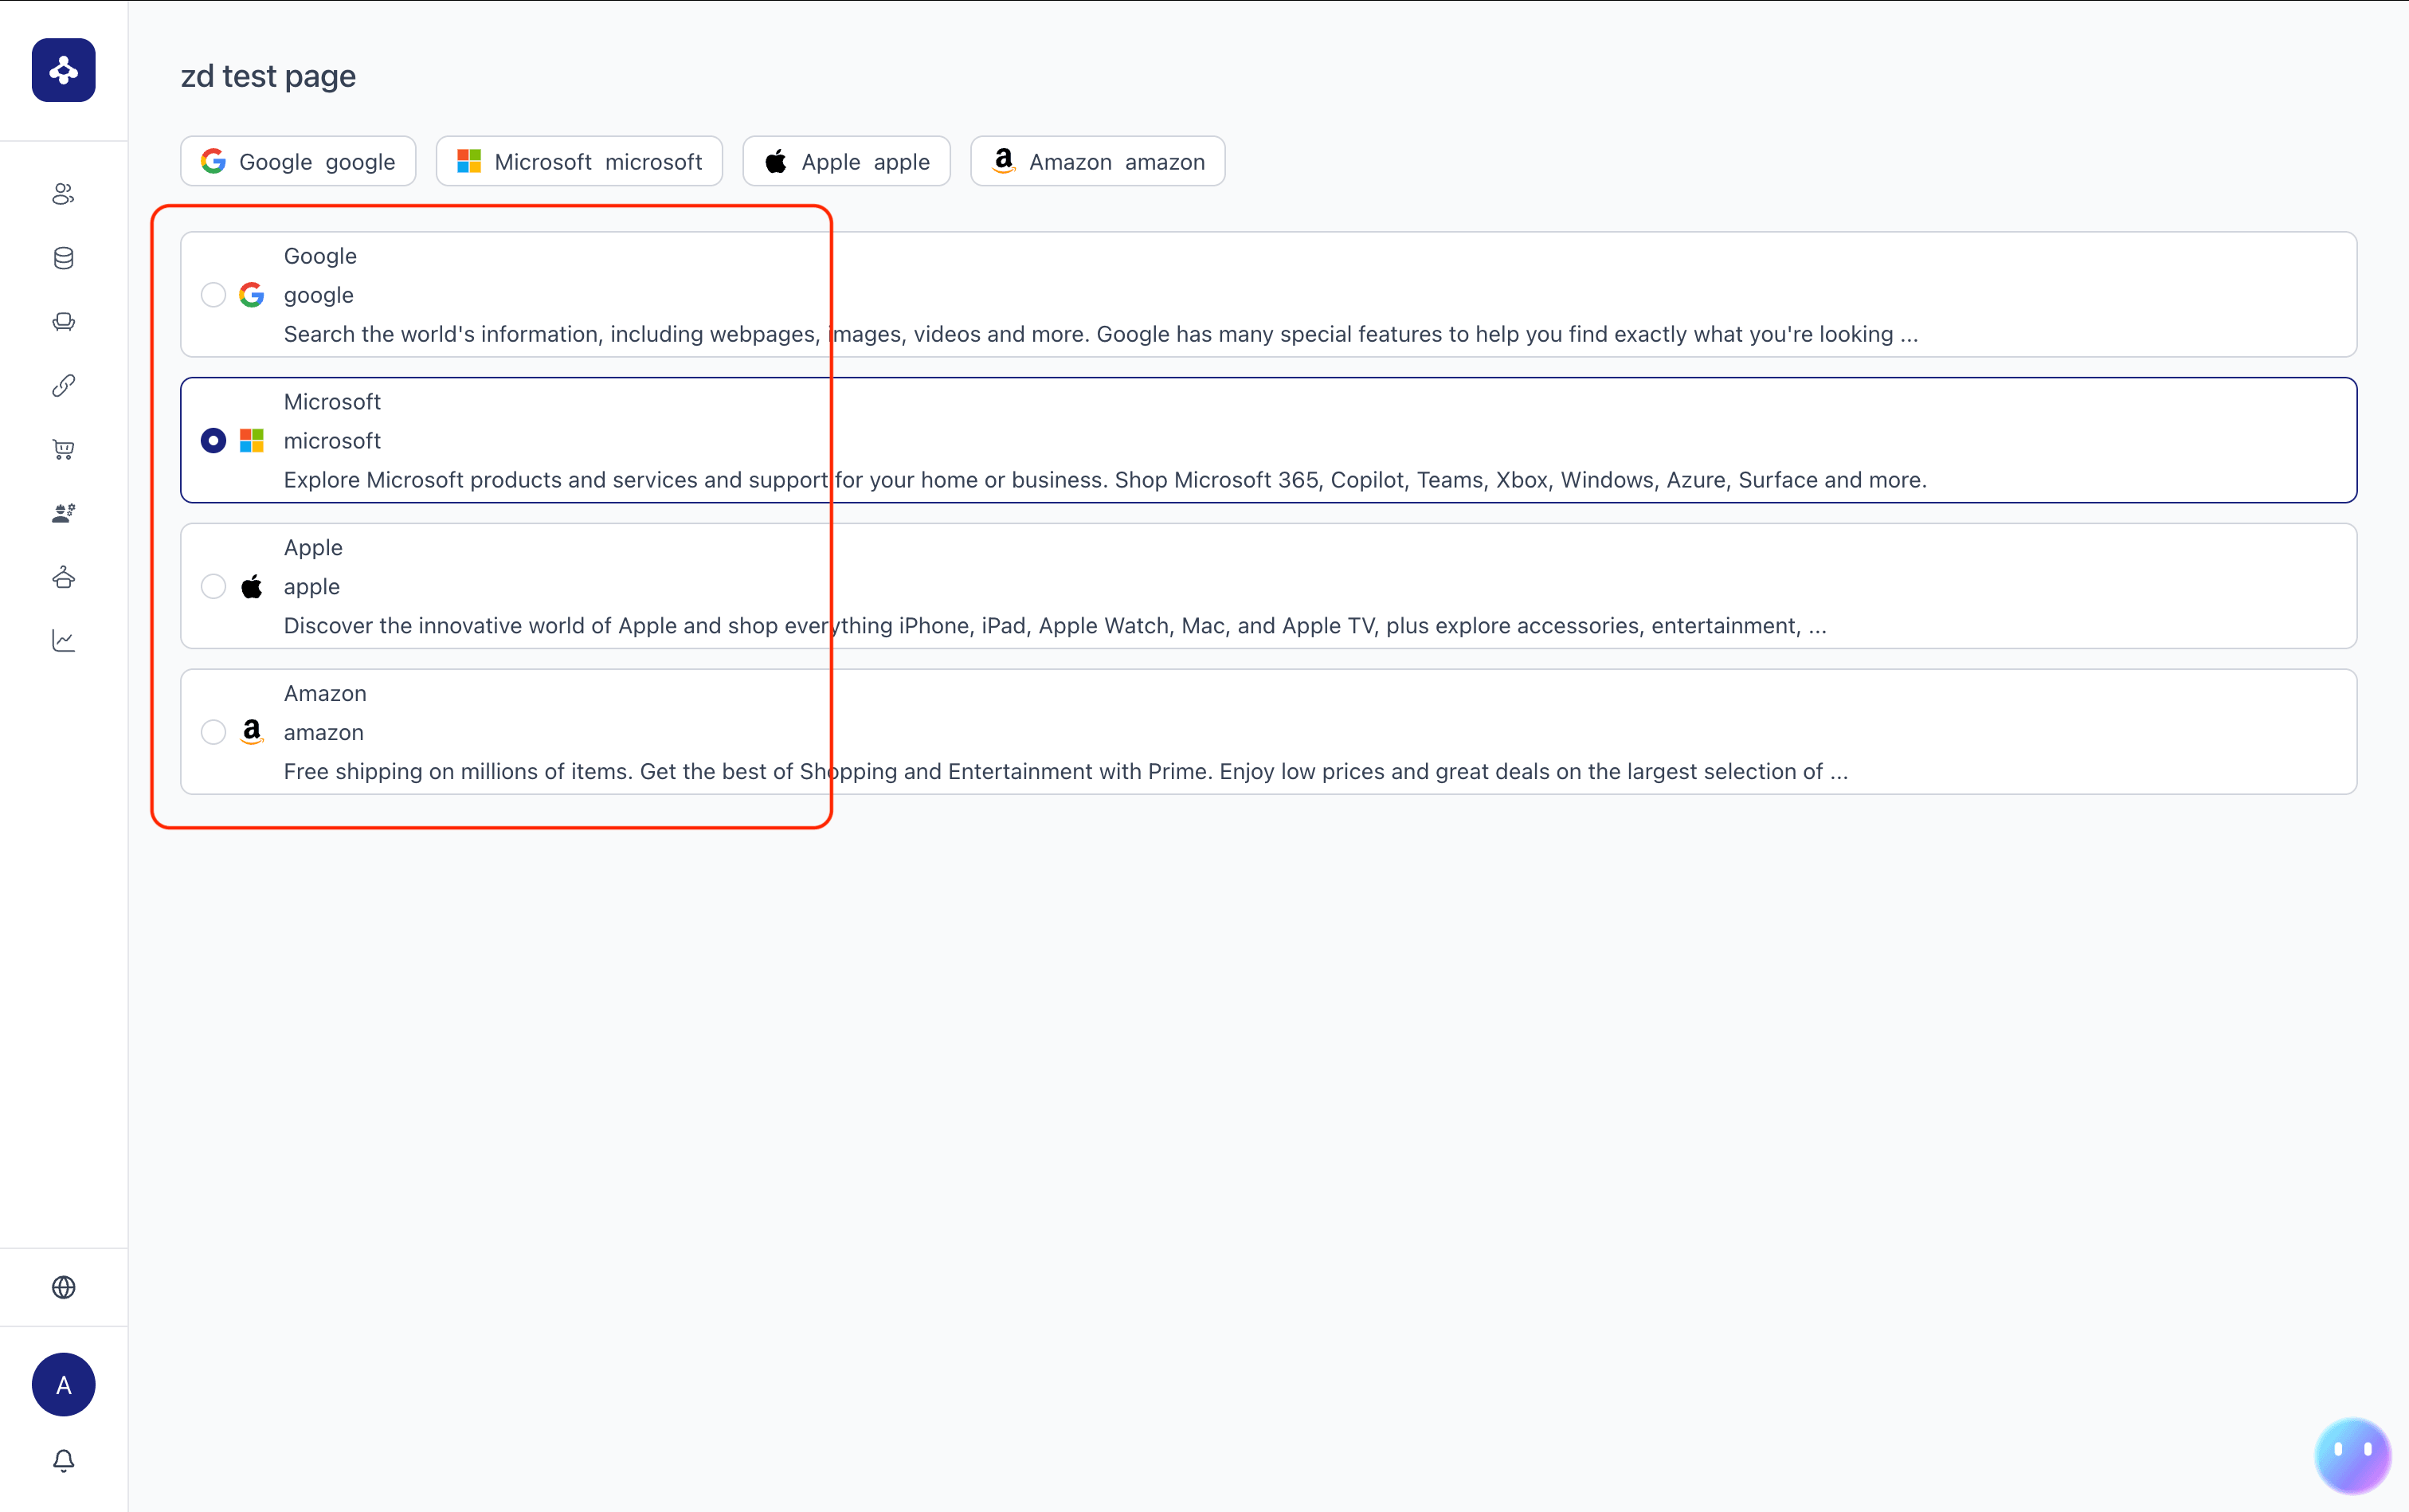This screenshot has width=2409, height=1512.
Task: Open the users section from the sidebar
Action: click(64, 194)
